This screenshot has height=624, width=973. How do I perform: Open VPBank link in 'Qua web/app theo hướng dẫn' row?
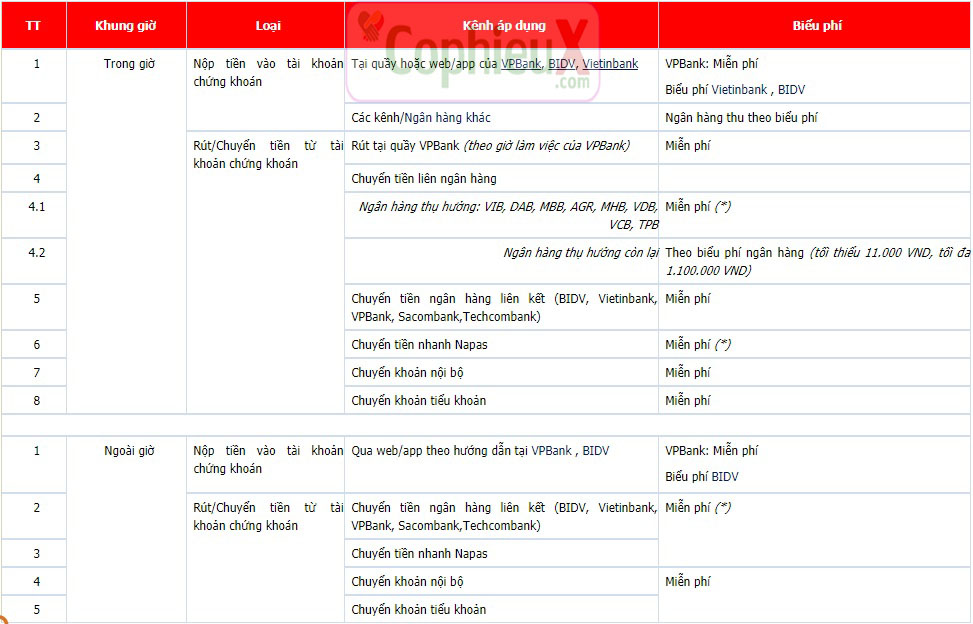tap(551, 451)
